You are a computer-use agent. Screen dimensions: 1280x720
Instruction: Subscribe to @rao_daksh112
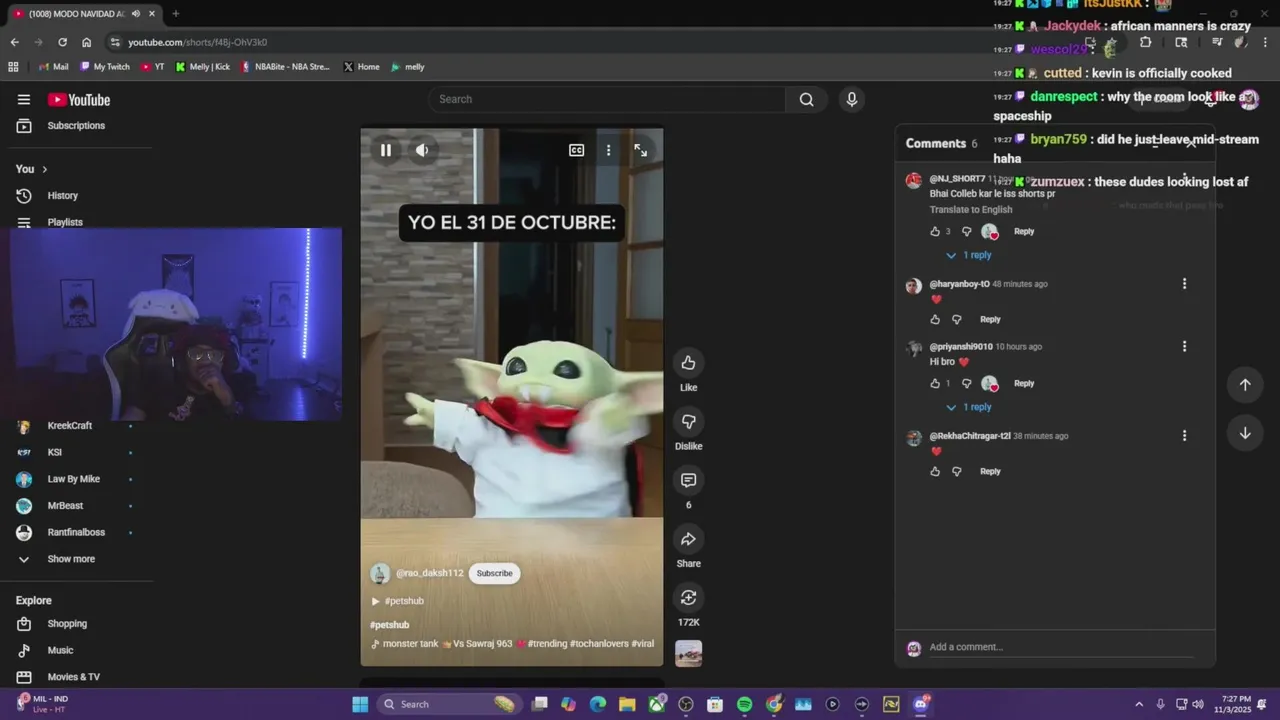click(x=494, y=573)
